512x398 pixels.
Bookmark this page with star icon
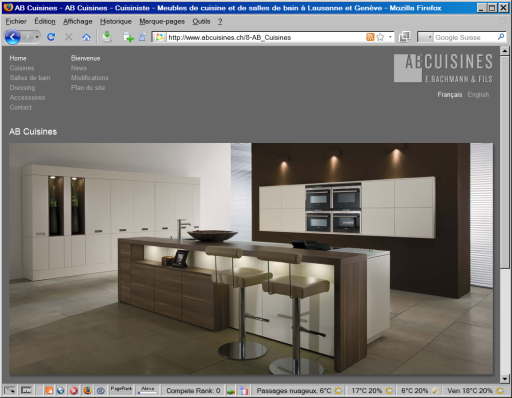pos(380,37)
